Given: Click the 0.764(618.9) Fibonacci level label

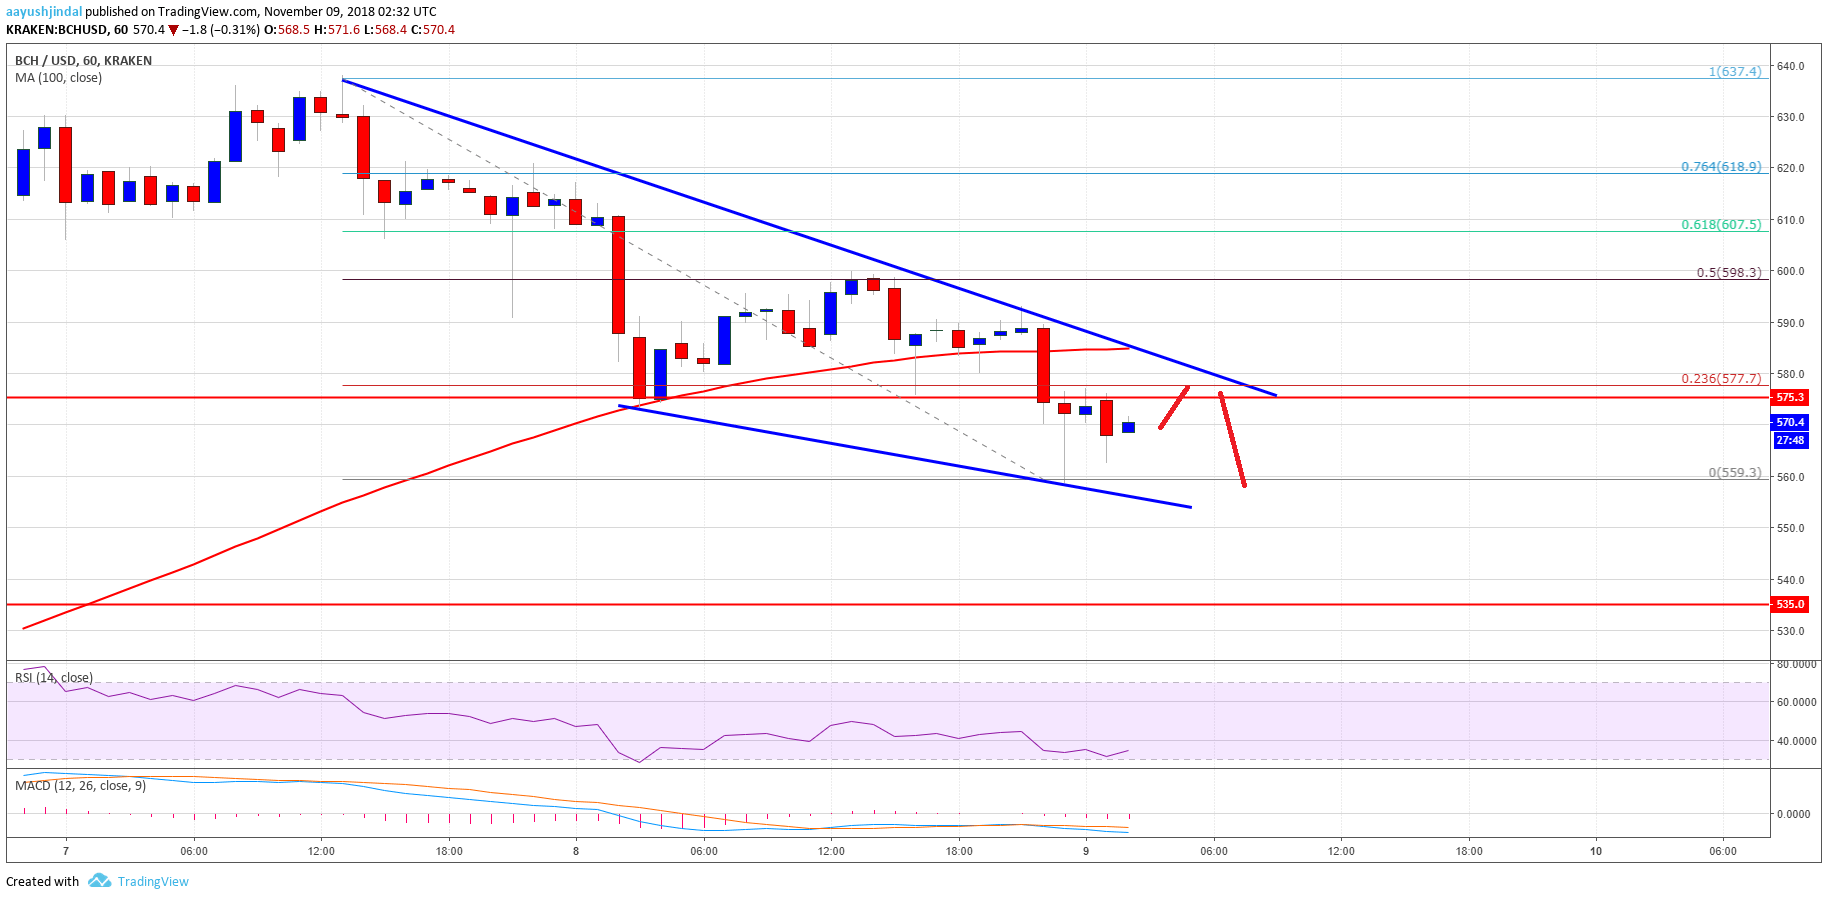Looking at the screenshot, I should click(x=1721, y=167).
